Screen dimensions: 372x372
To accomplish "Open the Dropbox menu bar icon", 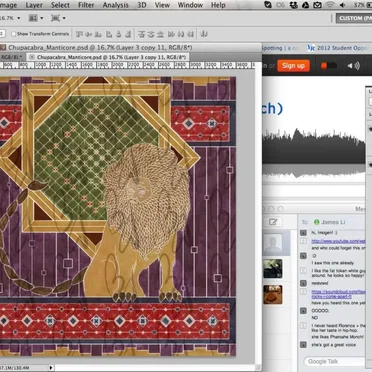I will coord(294,5).
